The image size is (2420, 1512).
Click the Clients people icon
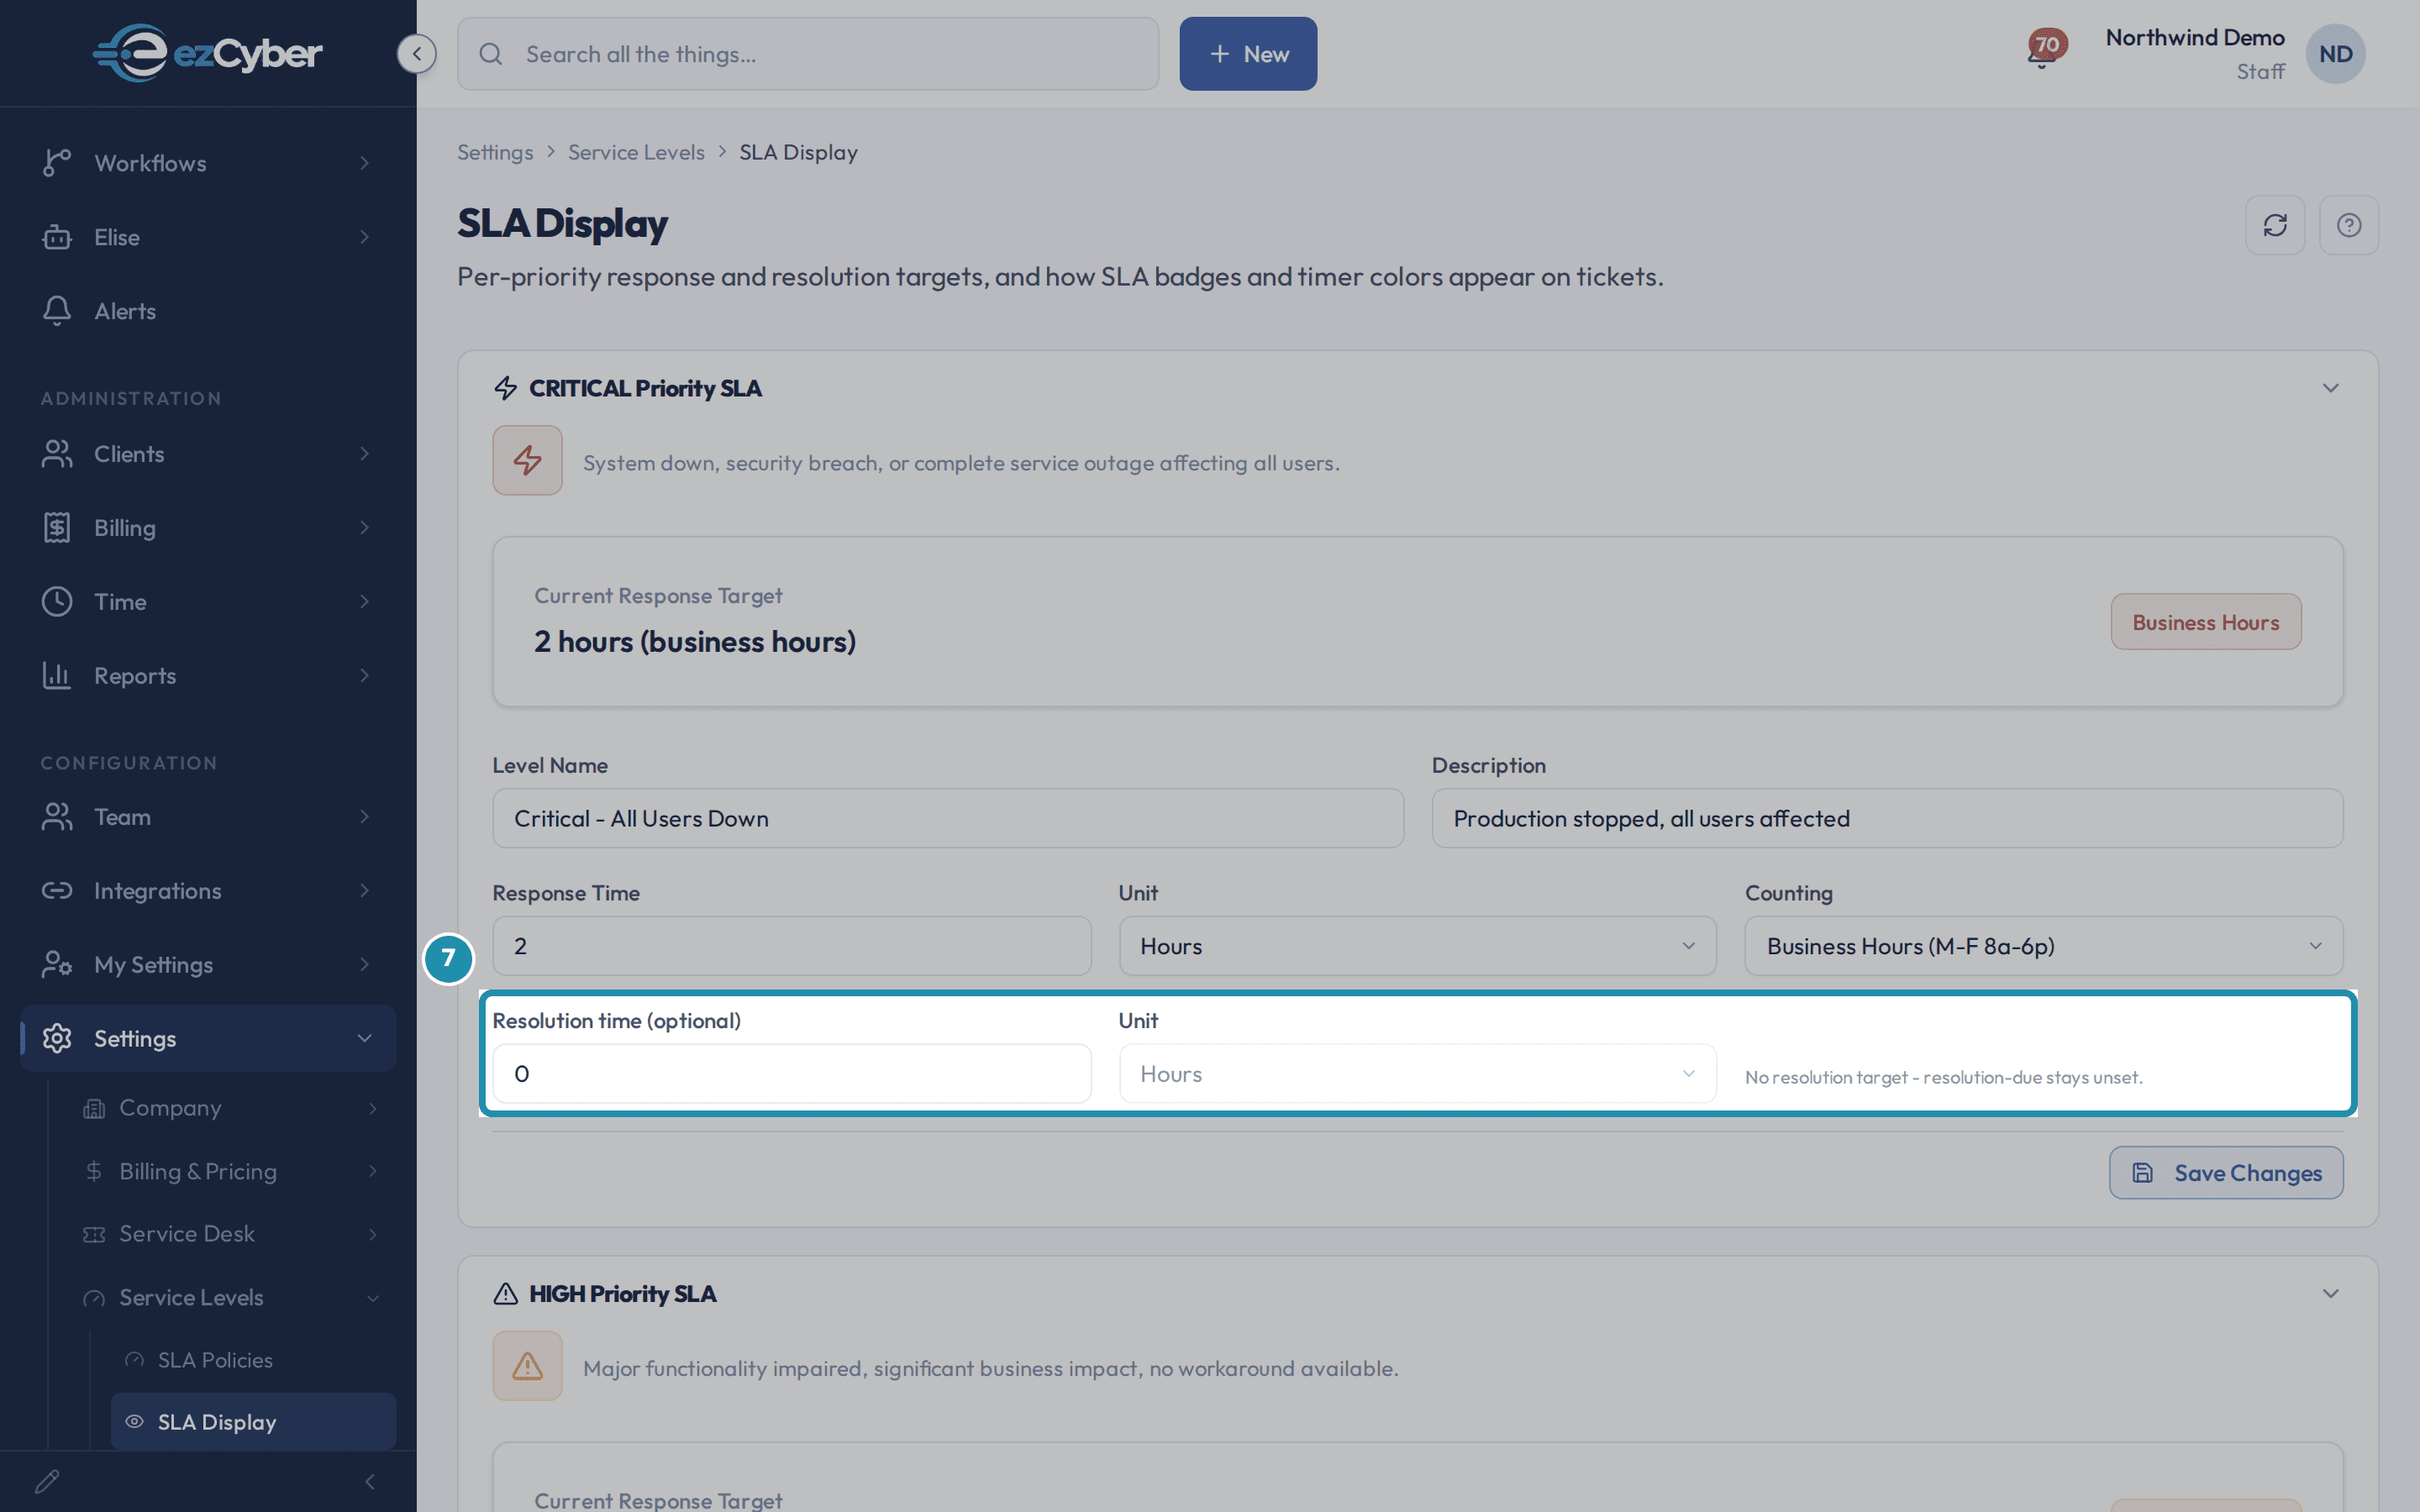[57, 454]
